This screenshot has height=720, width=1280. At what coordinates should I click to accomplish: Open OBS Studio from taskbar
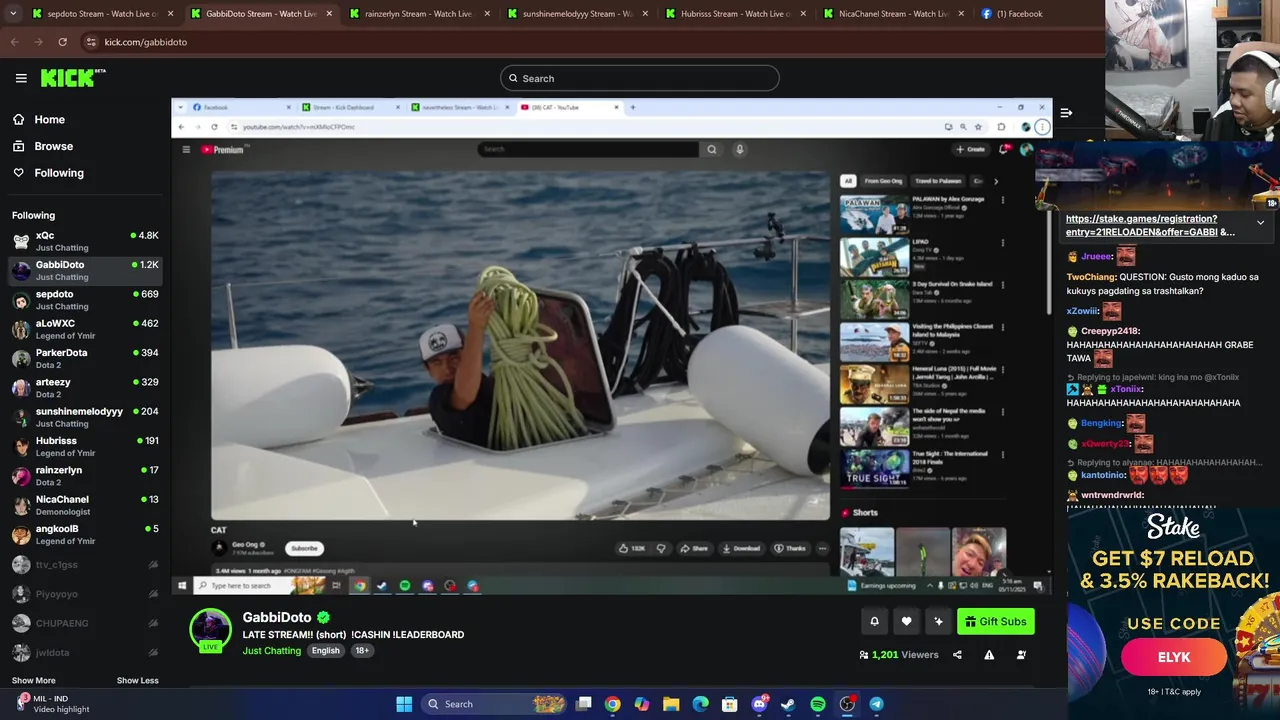[x=847, y=704]
